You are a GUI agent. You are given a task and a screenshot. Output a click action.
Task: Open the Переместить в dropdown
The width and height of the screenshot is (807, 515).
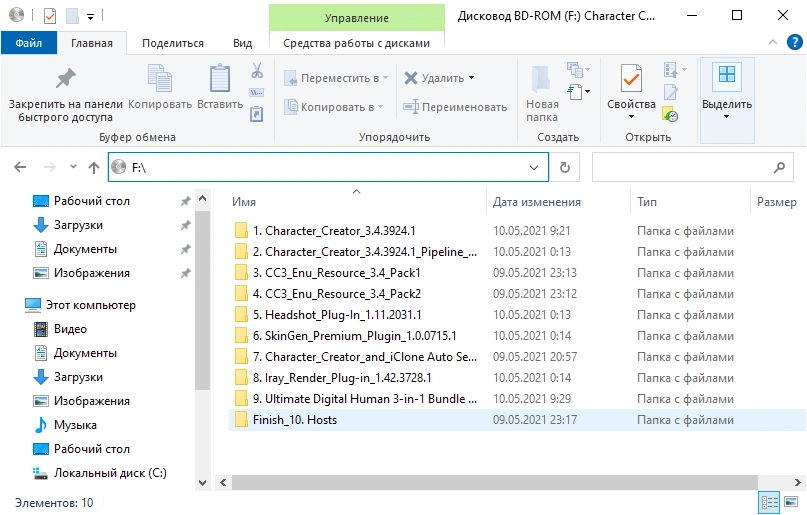337,78
